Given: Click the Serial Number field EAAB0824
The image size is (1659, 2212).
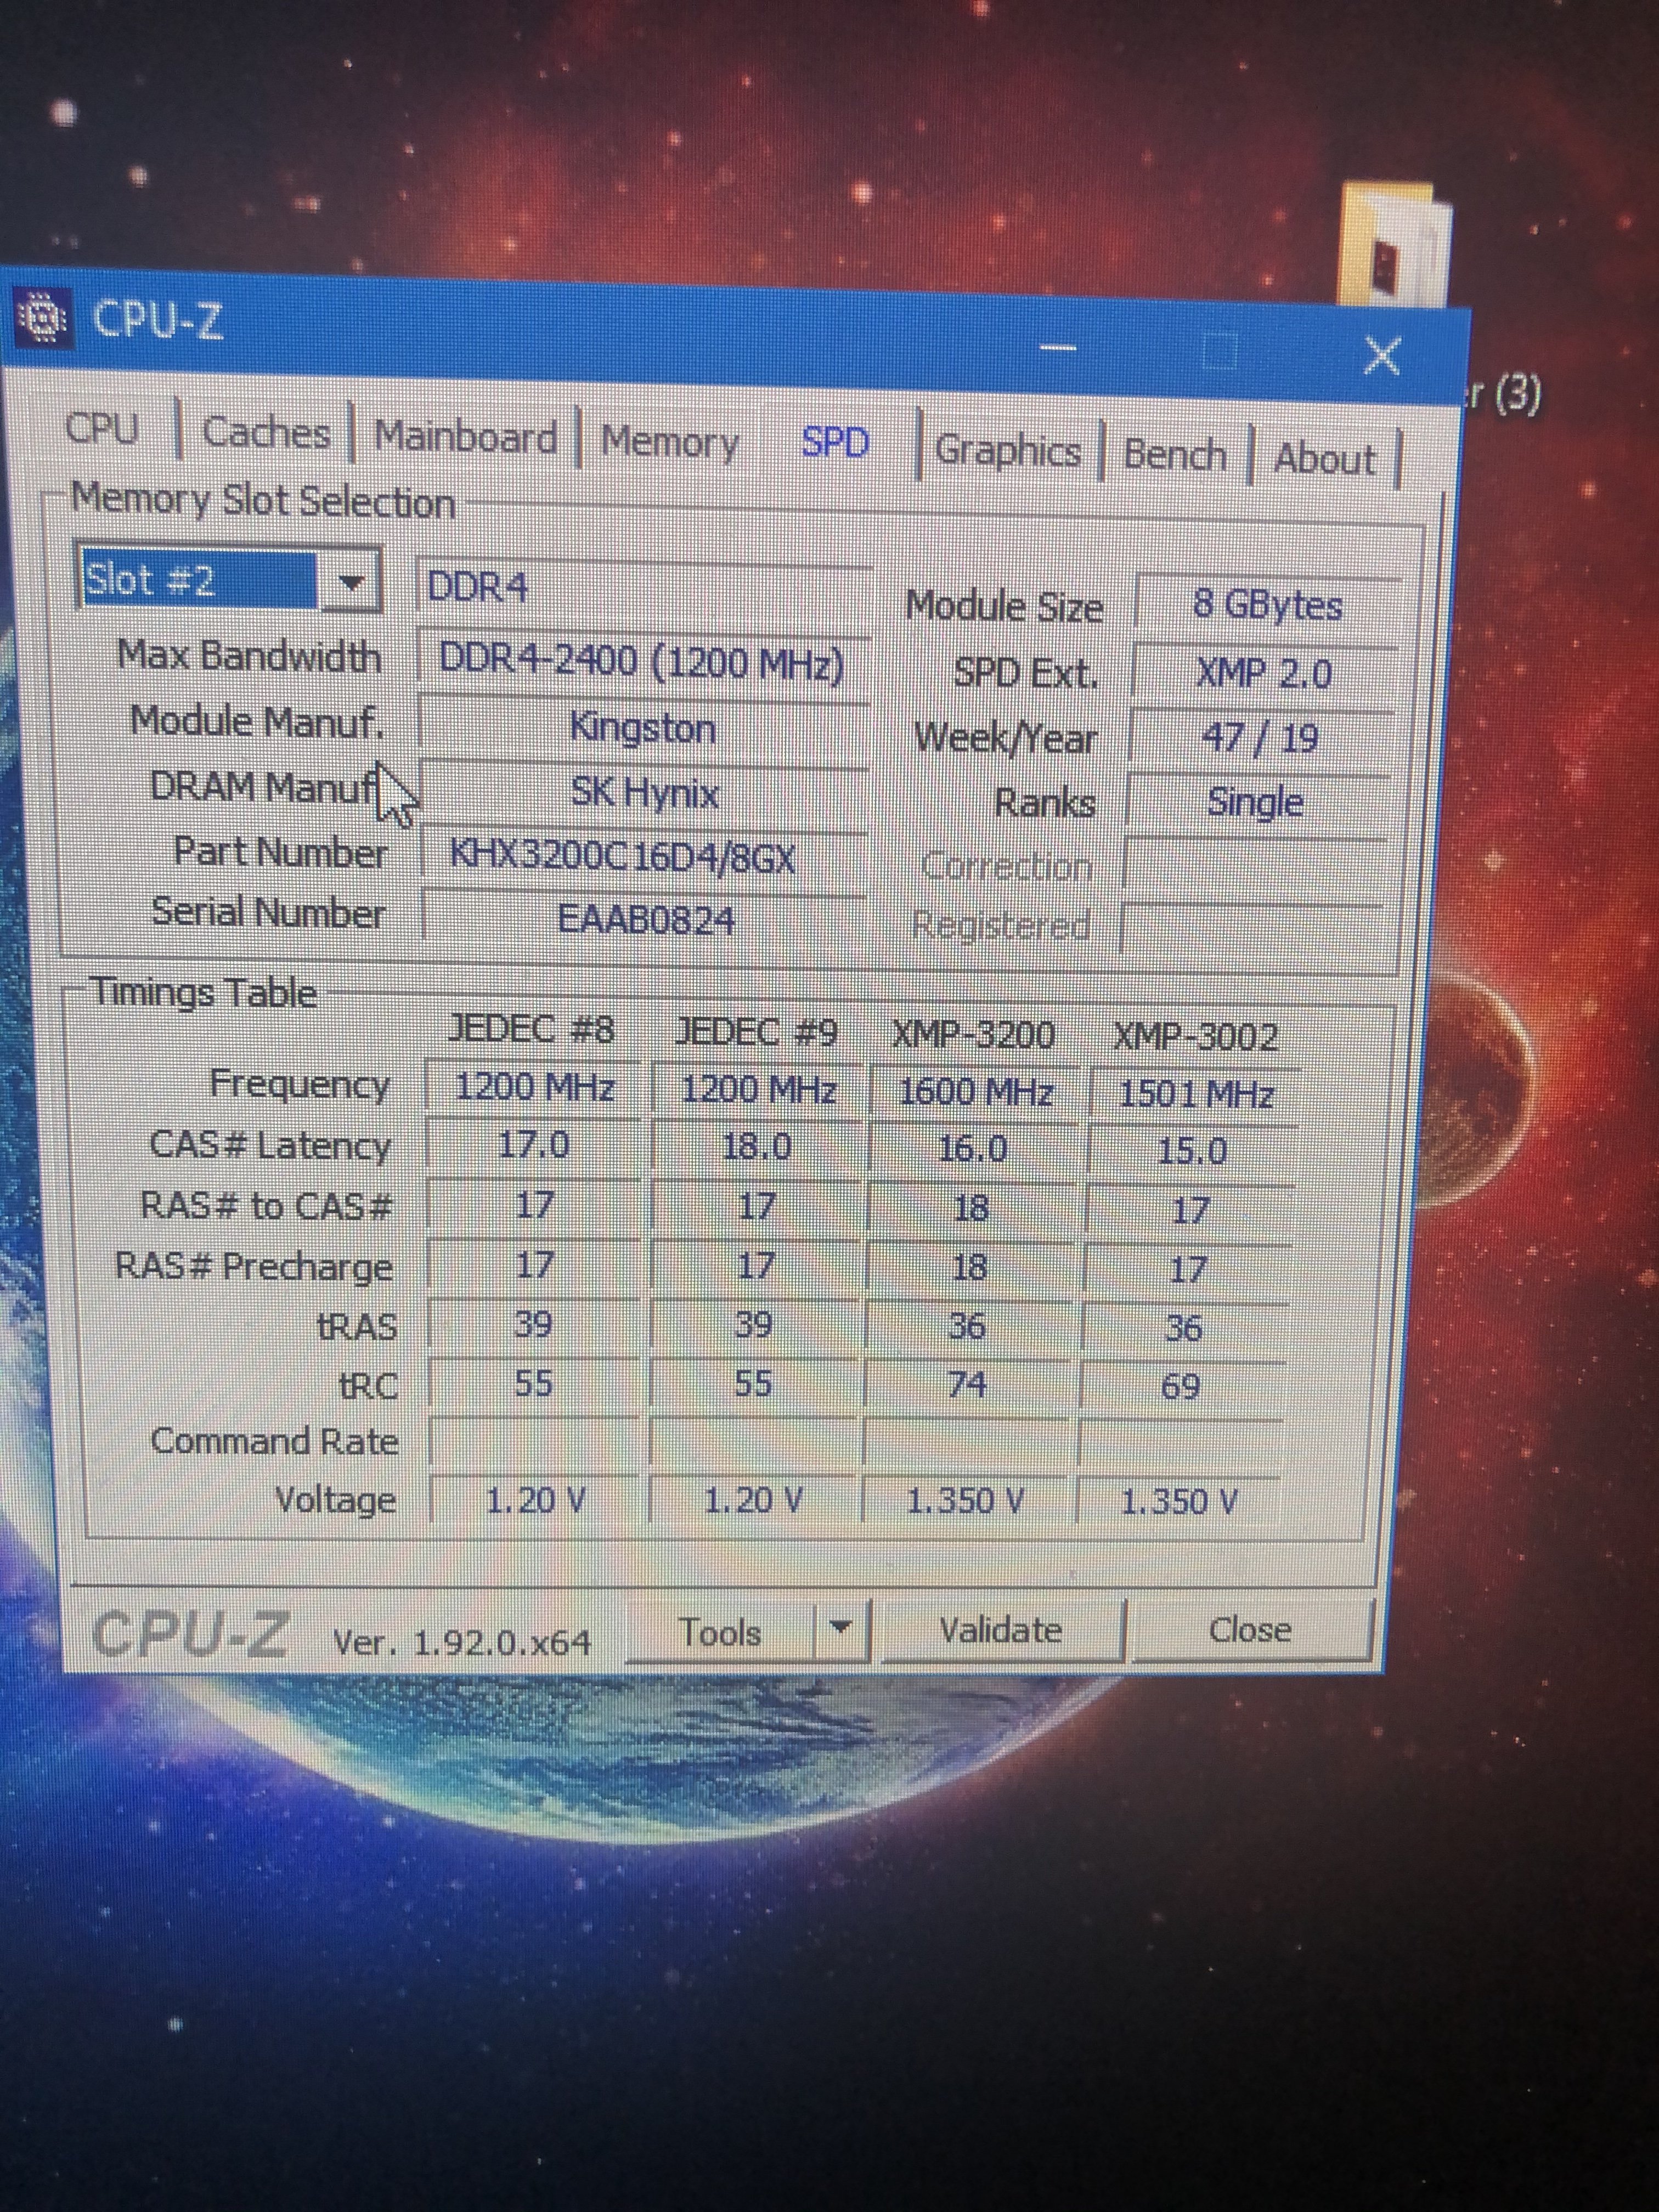Looking at the screenshot, I should (x=644, y=918).
